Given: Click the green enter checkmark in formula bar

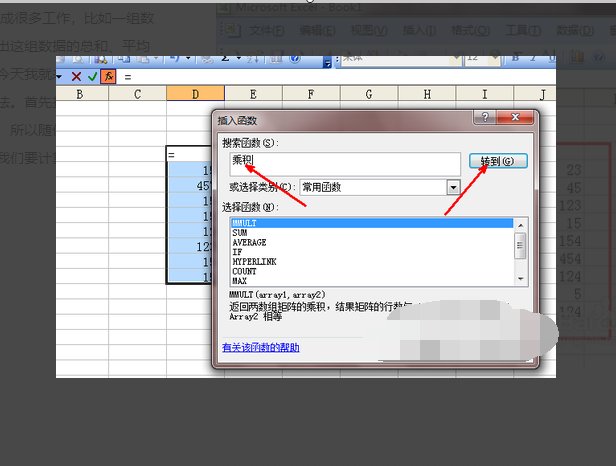Looking at the screenshot, I should pyautogui.click(x=92, y=76).
